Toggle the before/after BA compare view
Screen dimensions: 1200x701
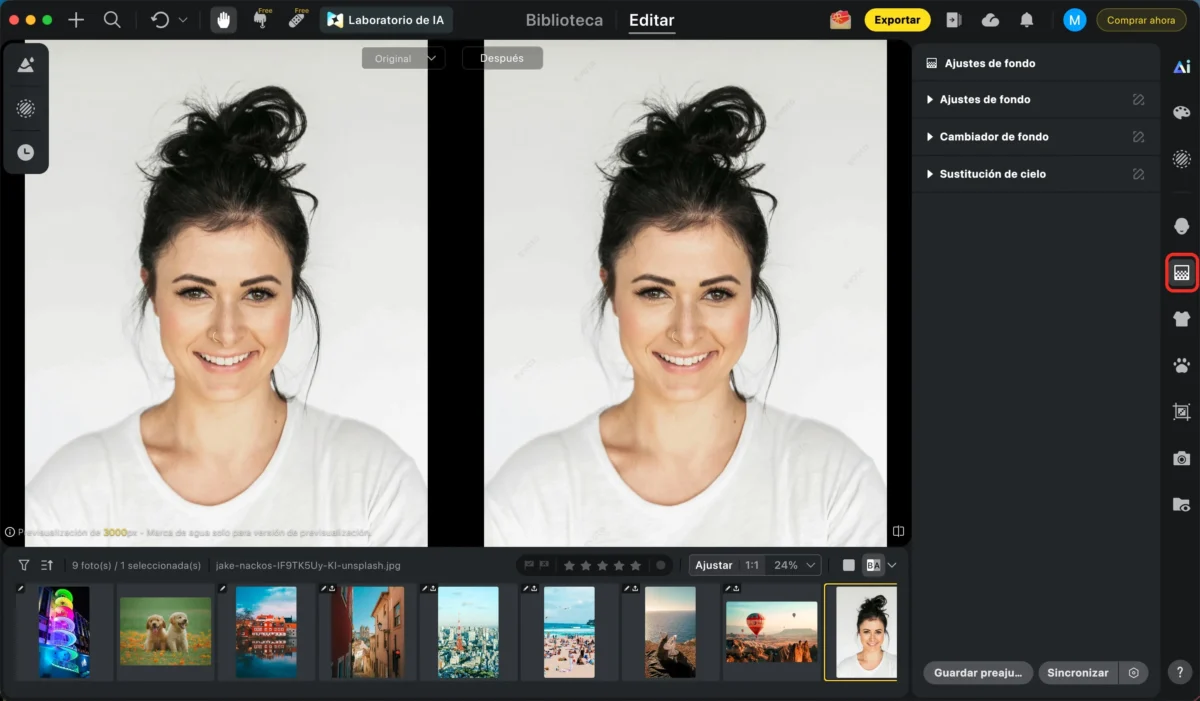coord(873,565)
